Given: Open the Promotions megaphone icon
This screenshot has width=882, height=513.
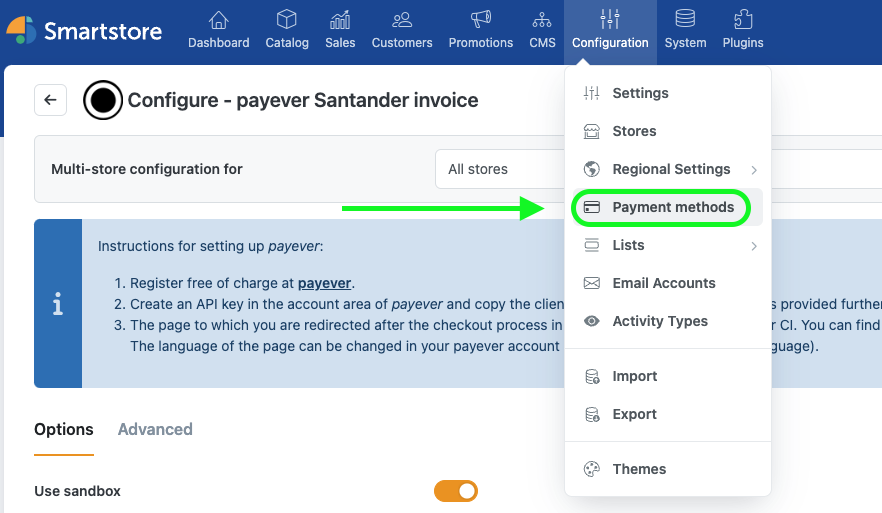Looking at the screenshot, I should click(x=481, y=20).
